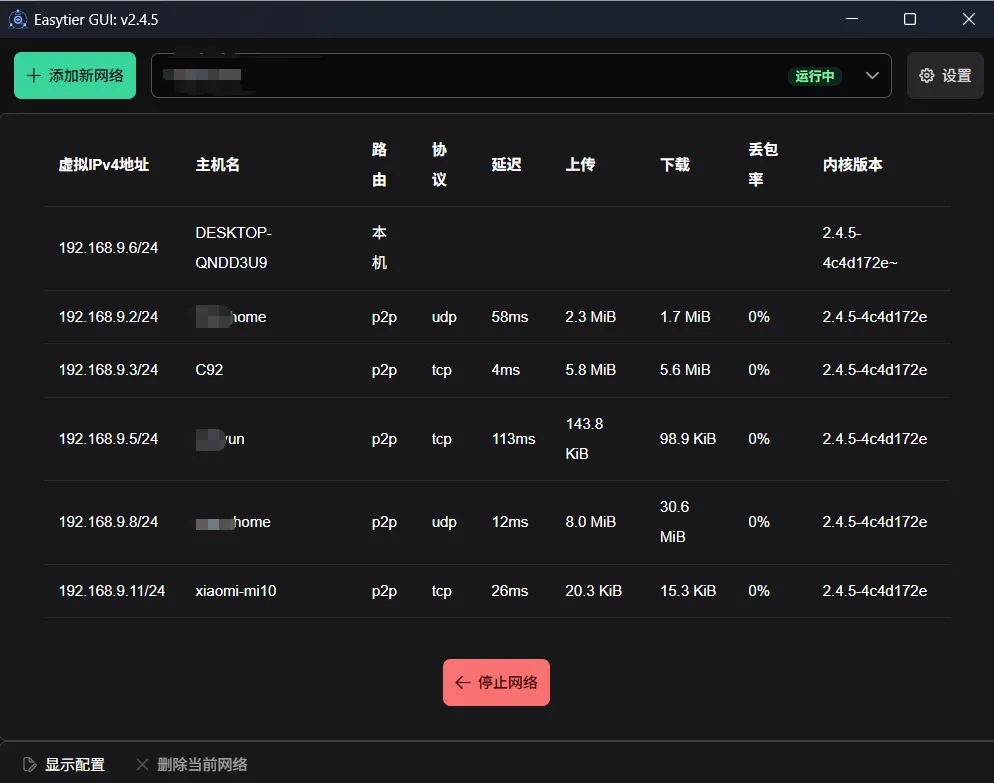
Task: Minimize the Easytier GUI window
Action: tap(852, 19)
